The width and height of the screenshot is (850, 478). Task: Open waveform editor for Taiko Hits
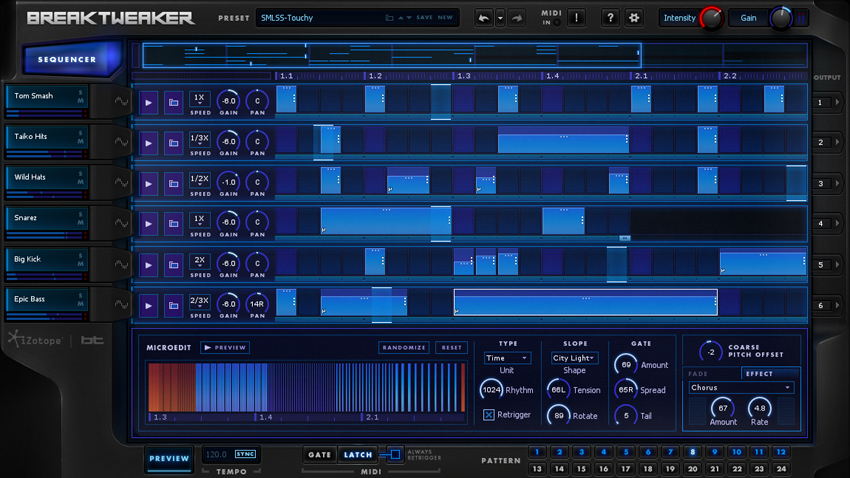coord(121,142)
